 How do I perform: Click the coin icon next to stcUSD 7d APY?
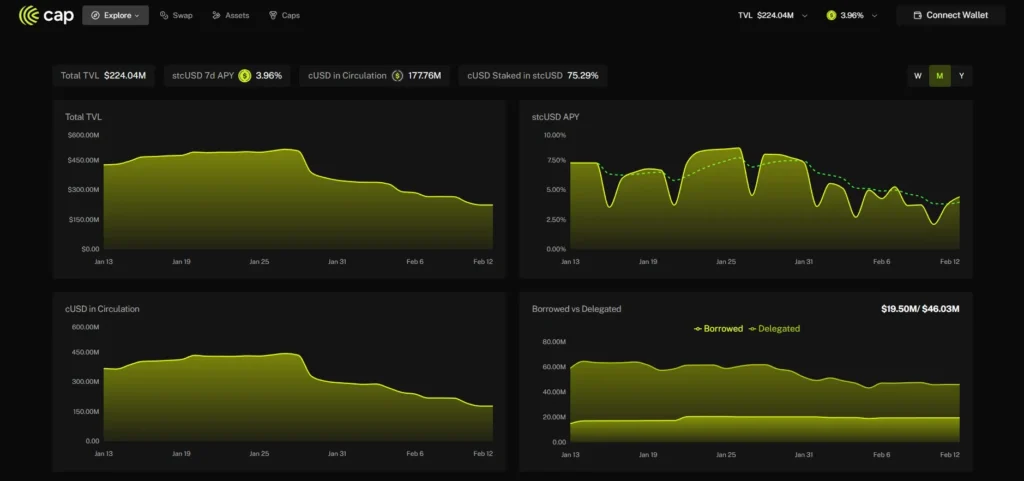244,75
